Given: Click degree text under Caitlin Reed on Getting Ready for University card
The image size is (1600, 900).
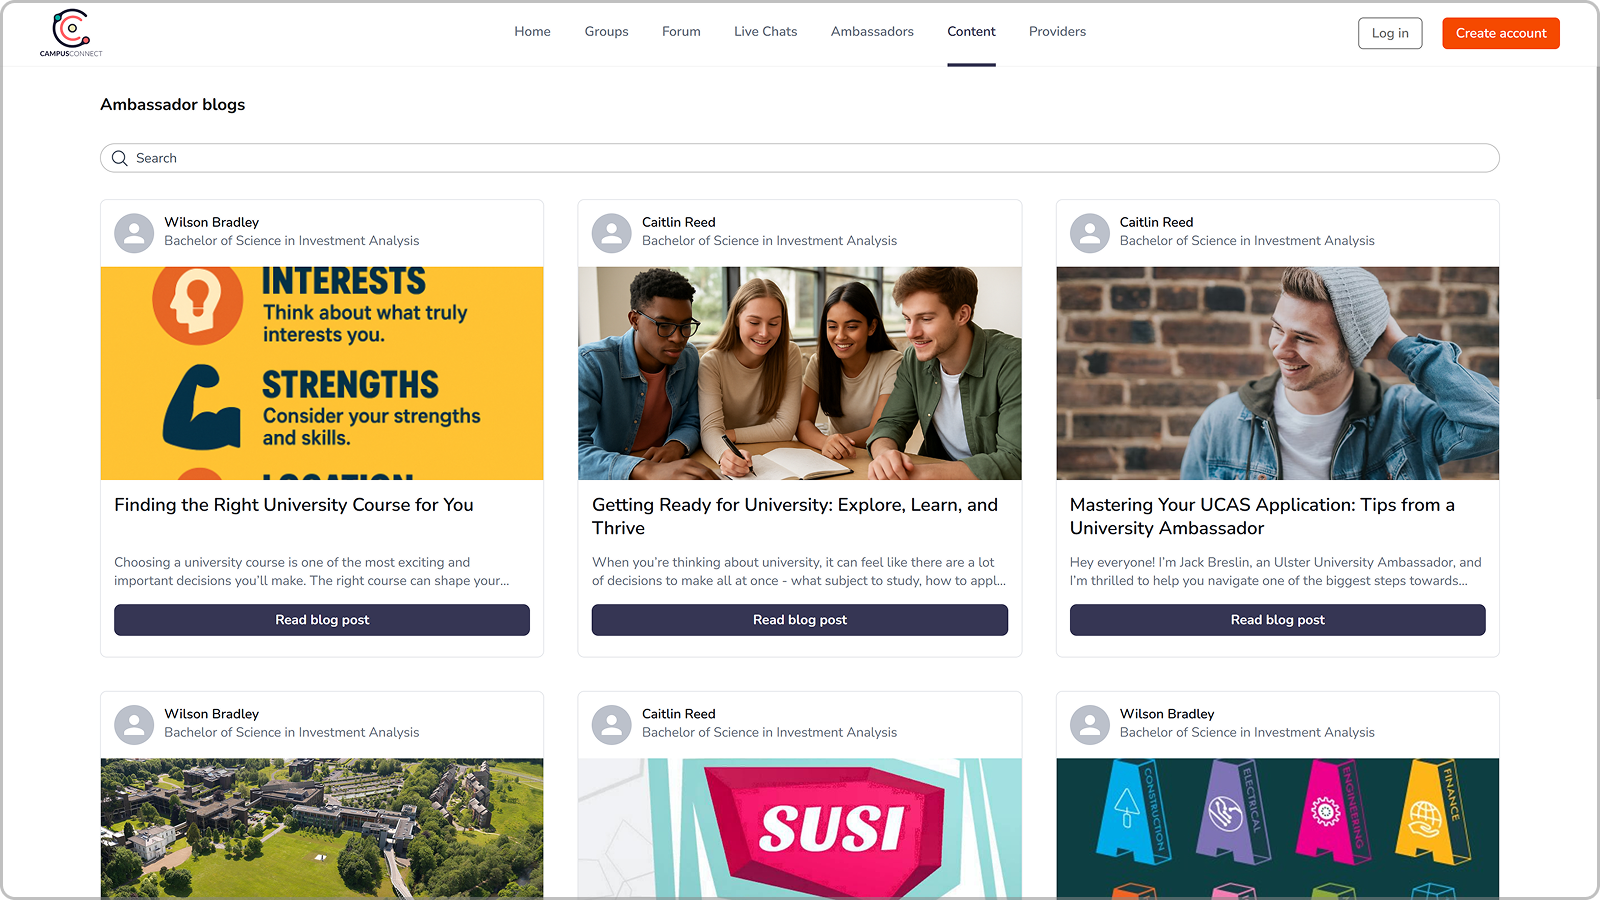Looking at the screenshot, I should pyautogui.click(x=770, y=241).
